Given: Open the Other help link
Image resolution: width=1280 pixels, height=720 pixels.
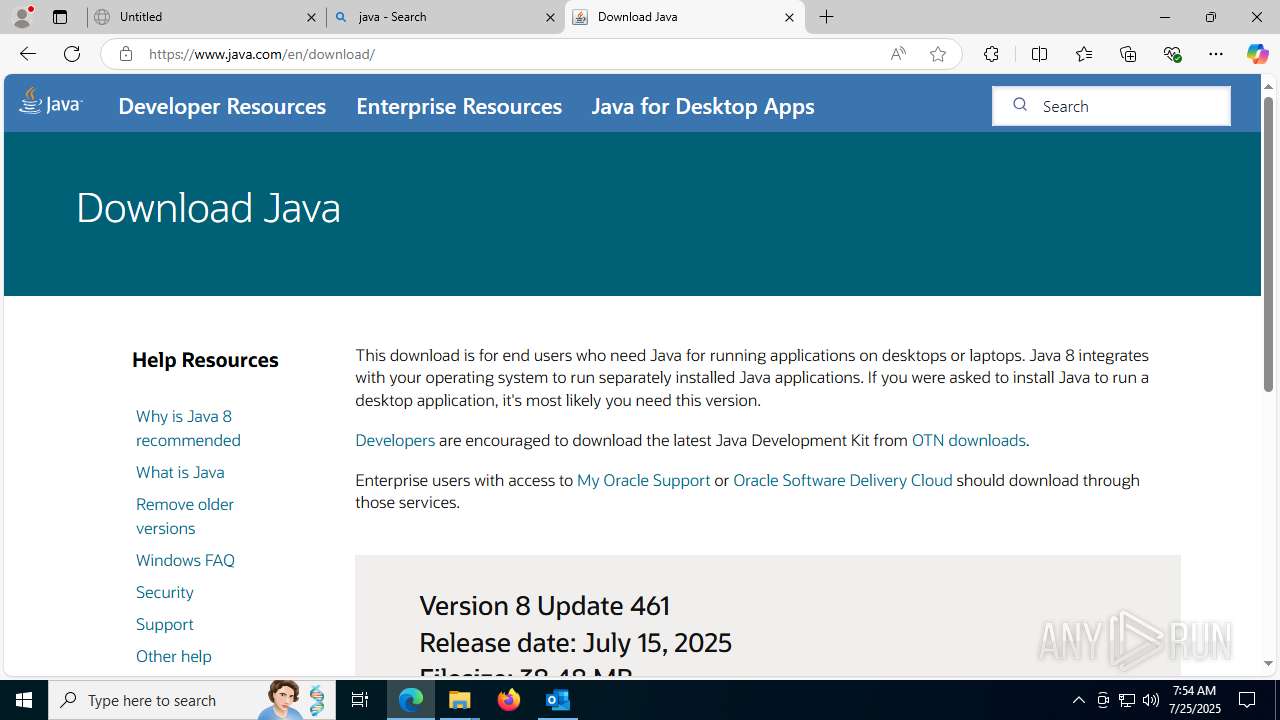Looking at the screenshot, I should coord(174,656).
